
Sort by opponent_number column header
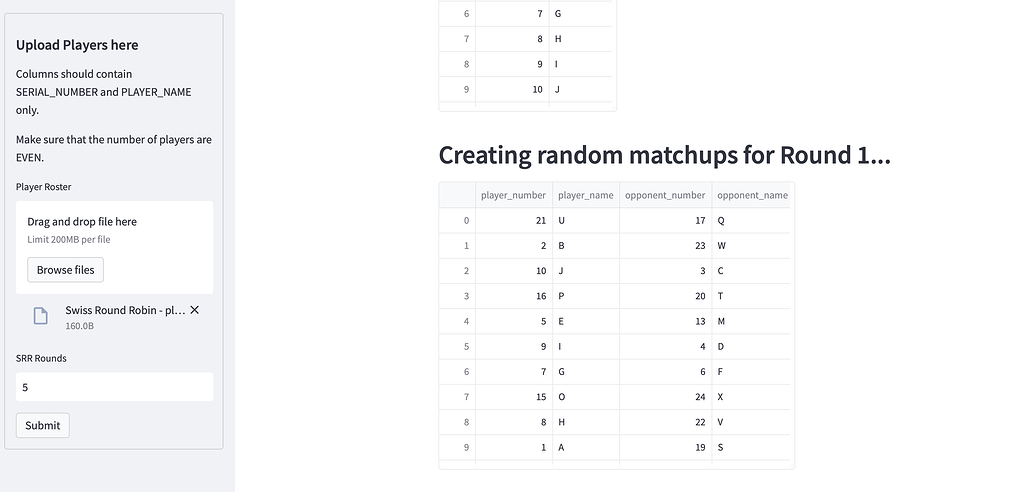tap(665, 195)
